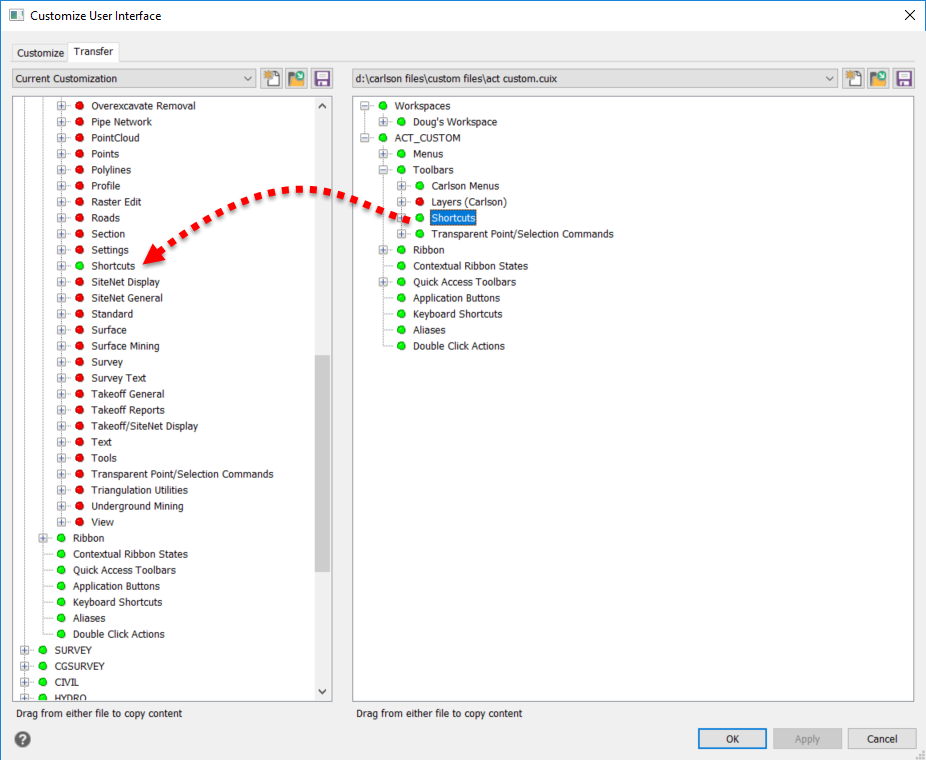Create new customization file in left pane

click(272, 79)
